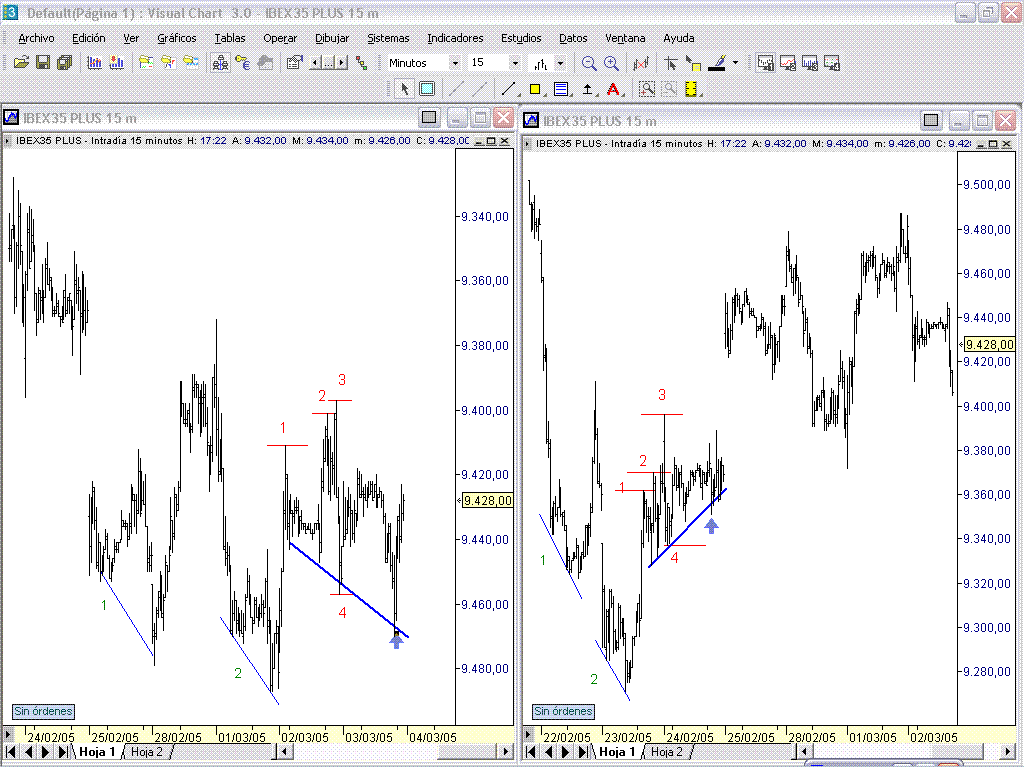Screen dimensions: 1024x768
Task: Open the pen color dropdown arrow
Action: pyautogui.click(x=735, y=63)
